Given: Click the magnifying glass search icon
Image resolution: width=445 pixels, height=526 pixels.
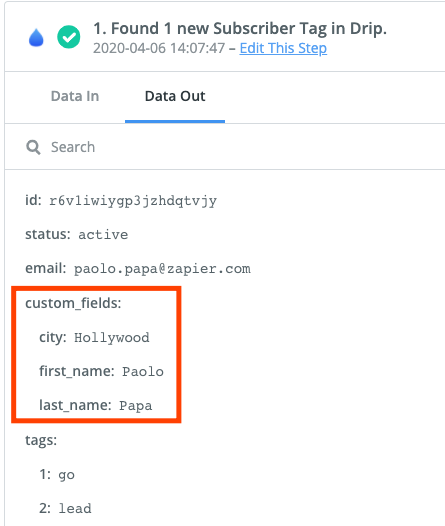Looking at the screenshot, I should pyautogui.click(x=33, y=147).
